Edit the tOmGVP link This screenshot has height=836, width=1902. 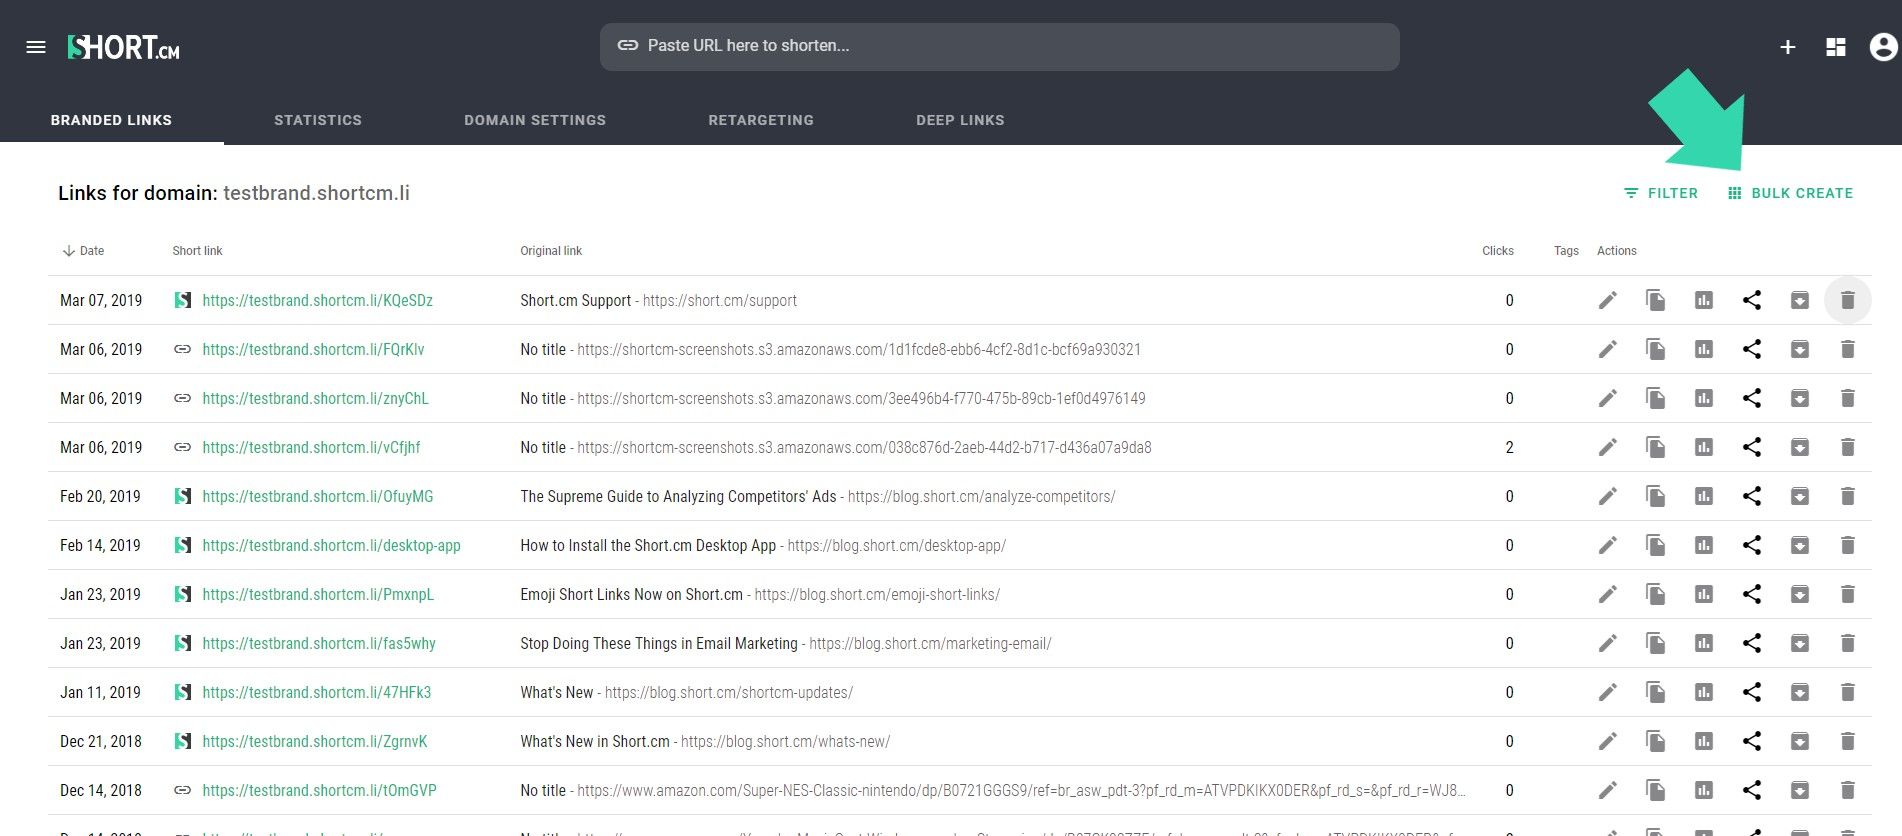point(1608,790)
